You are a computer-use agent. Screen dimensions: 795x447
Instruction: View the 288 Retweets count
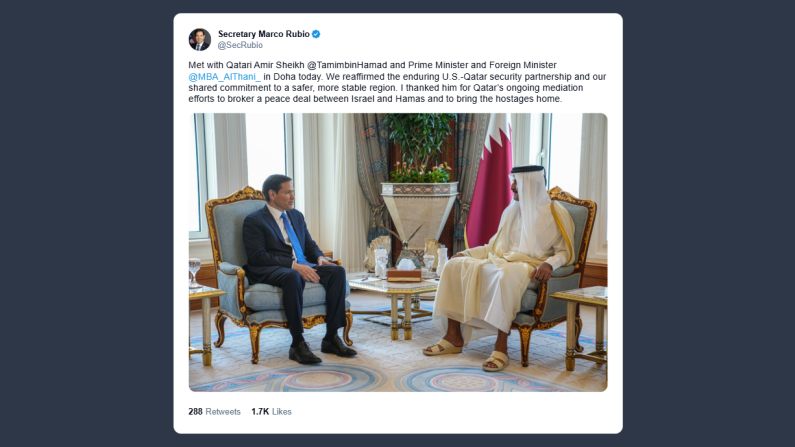214,412
